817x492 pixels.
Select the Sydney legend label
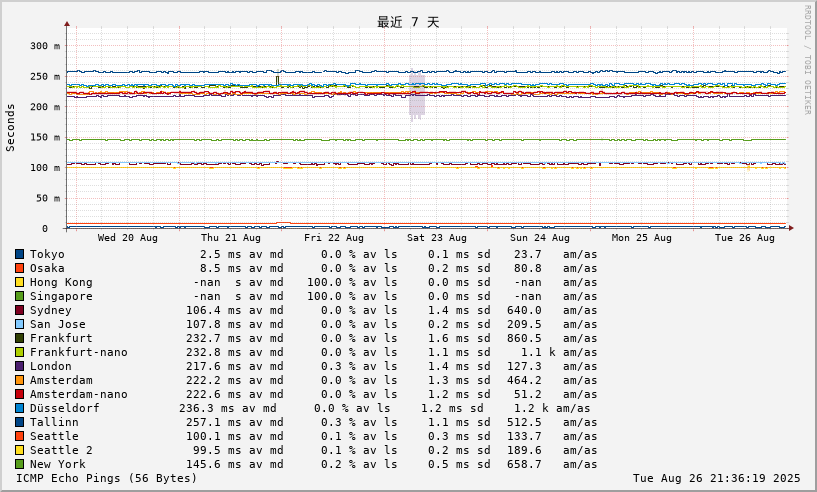[x=51, y=311]
